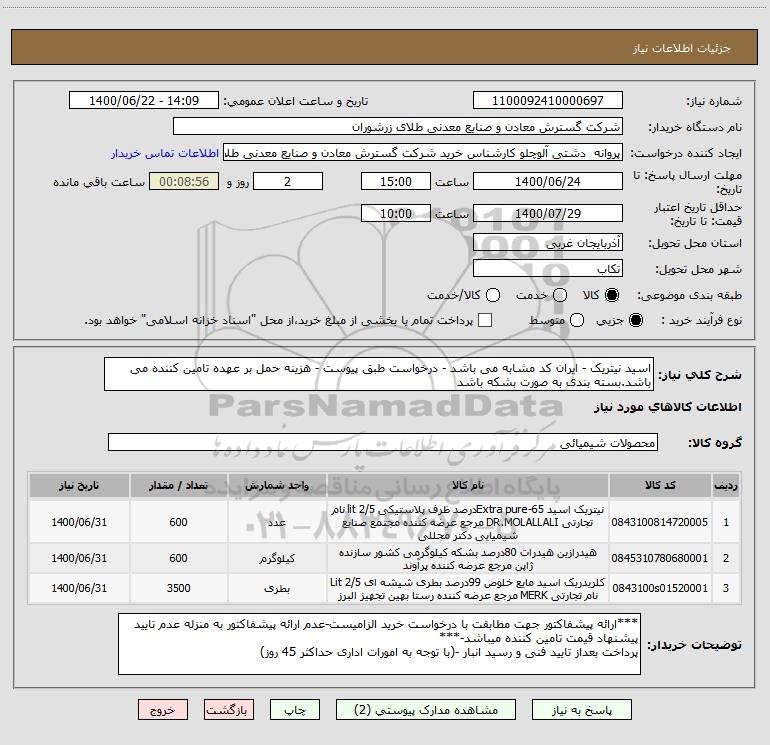Click date 1400/06/31 in row 3

pyautogui.click(x=79, y=588)
